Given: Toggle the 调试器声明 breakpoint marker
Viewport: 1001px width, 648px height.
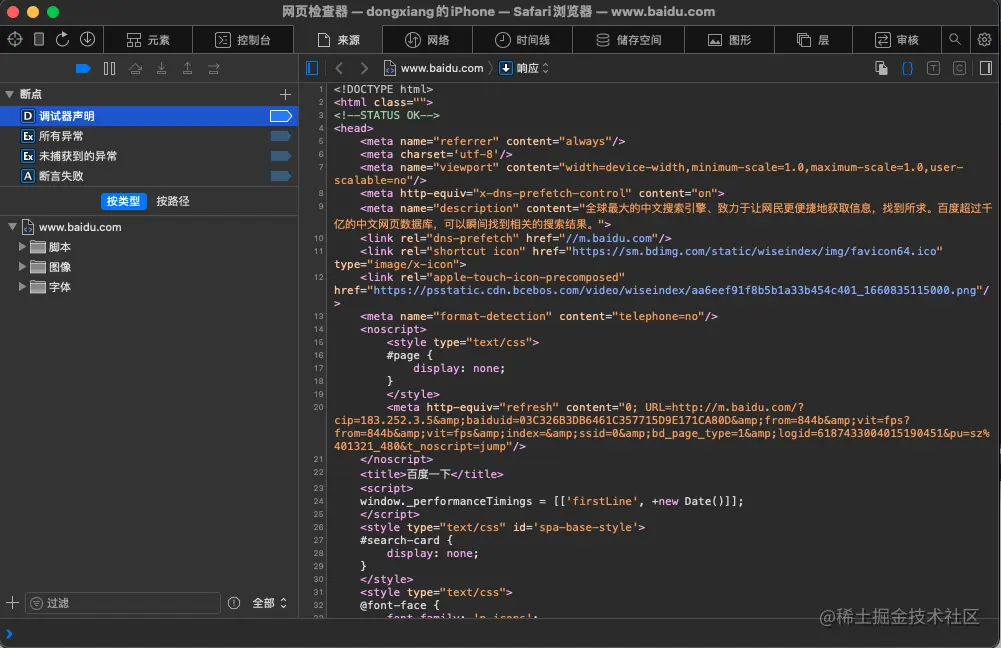Looking at the screenshot, I should 280,116.
